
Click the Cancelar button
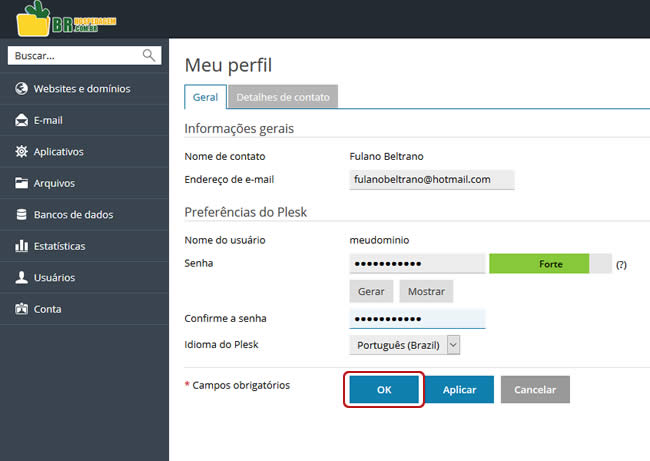[535, 390]
